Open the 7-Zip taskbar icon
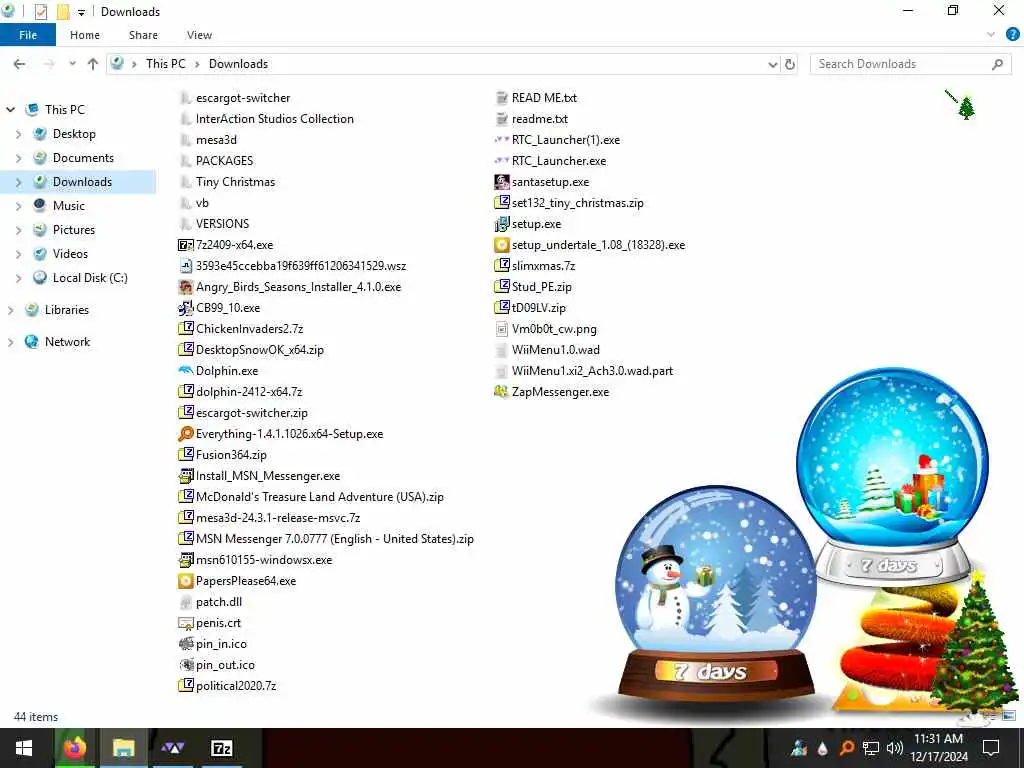 pos(221,748)
